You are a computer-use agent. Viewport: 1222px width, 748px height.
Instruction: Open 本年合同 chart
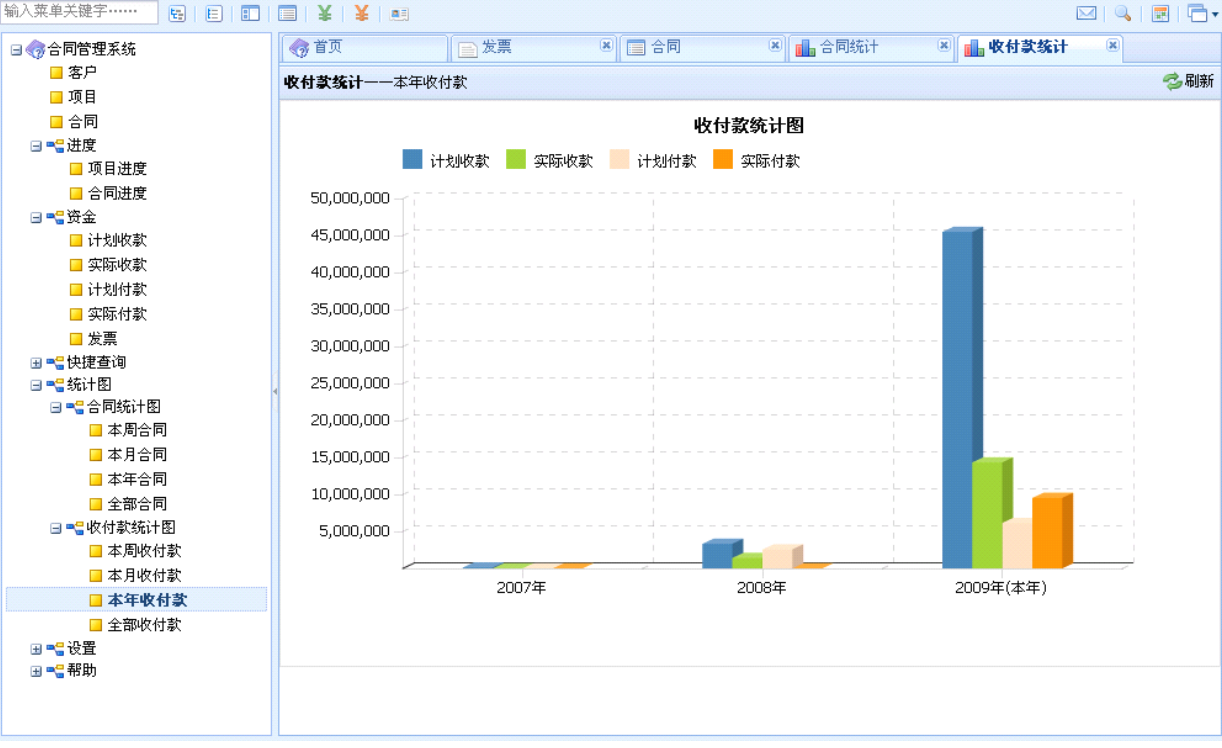click(x=137, y=479)
